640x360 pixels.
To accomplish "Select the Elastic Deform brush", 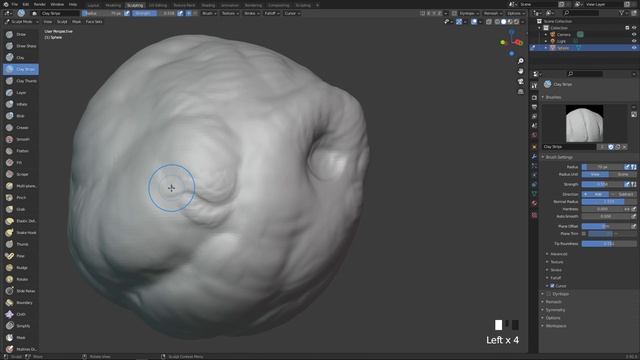I will coord(20,221).
